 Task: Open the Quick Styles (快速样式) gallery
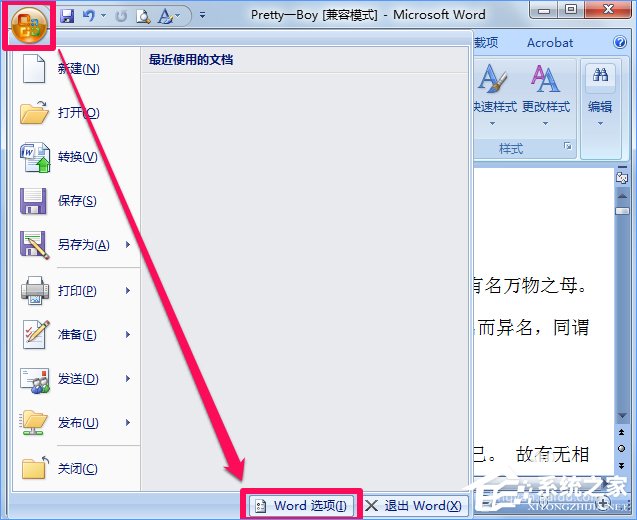tap(493, 95)
